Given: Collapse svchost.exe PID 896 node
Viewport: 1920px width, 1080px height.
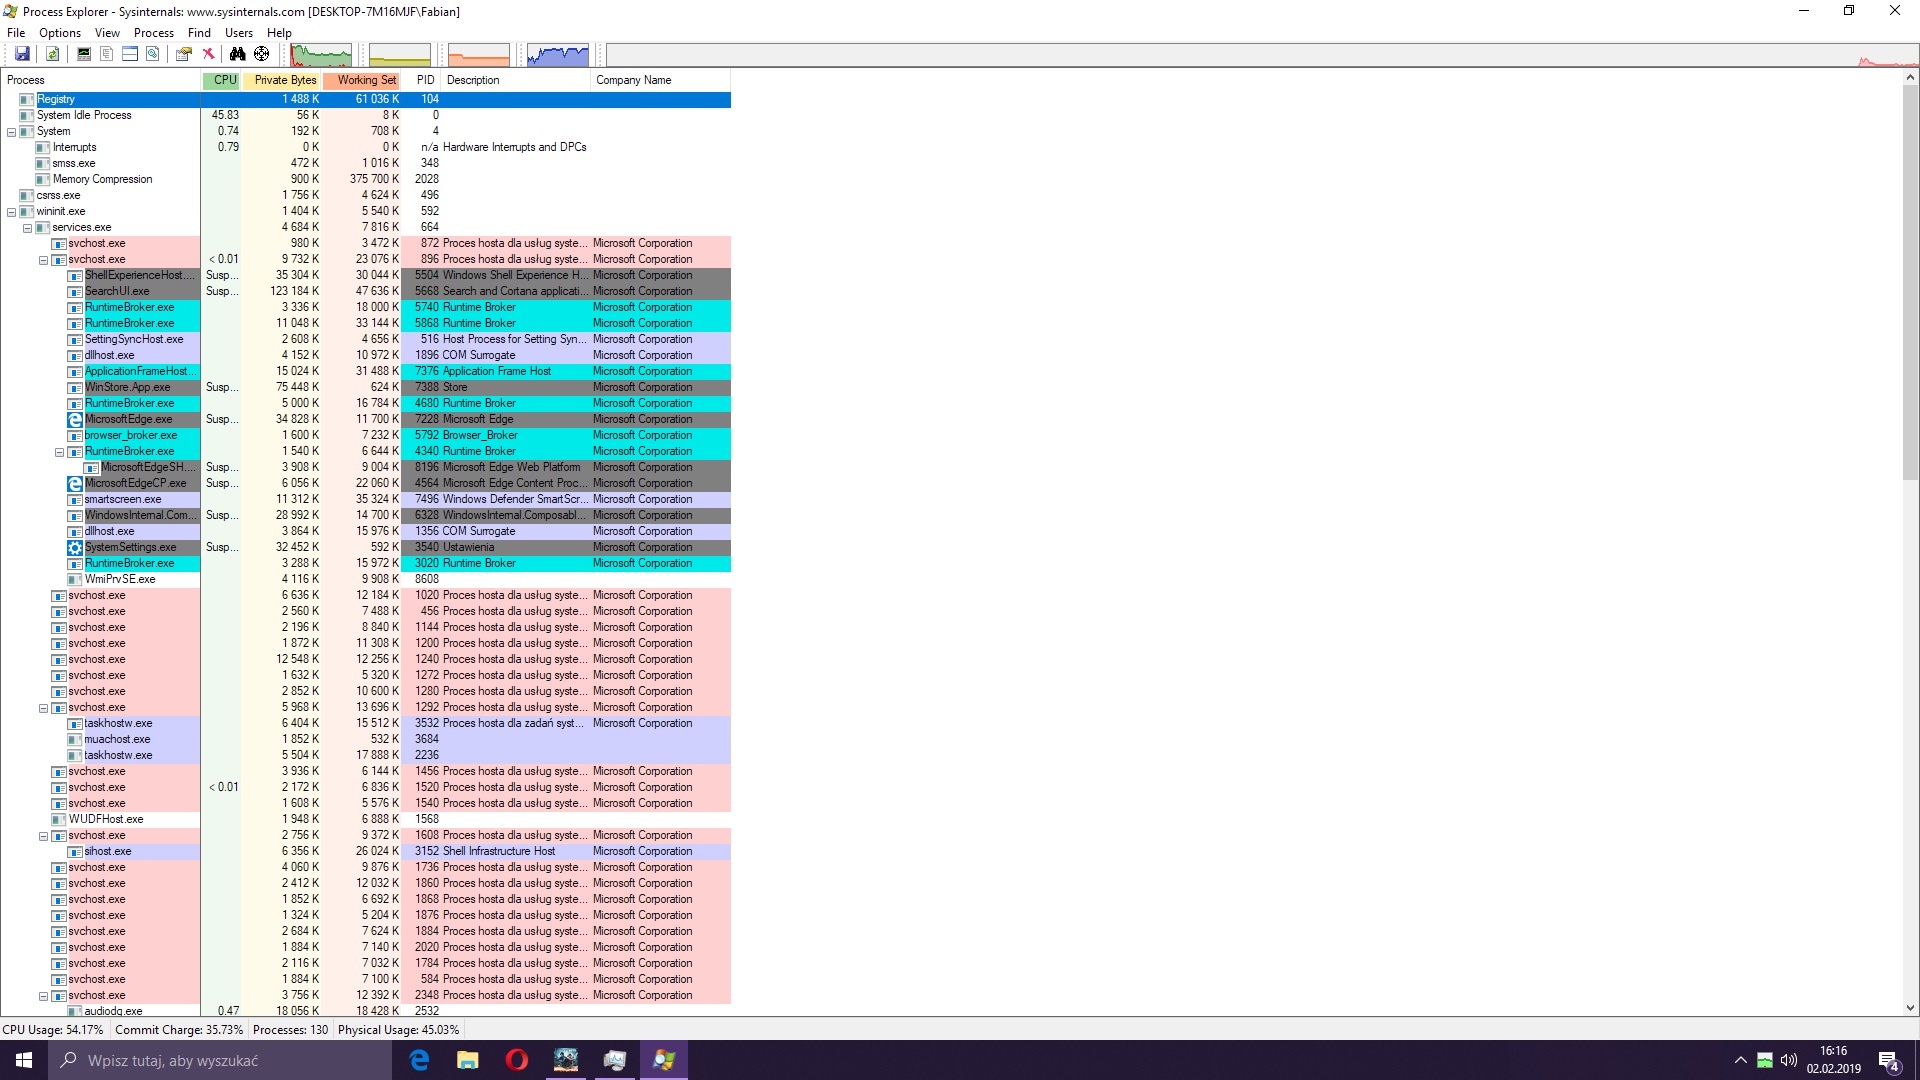Looking at the screenshot, I should 43,260.
